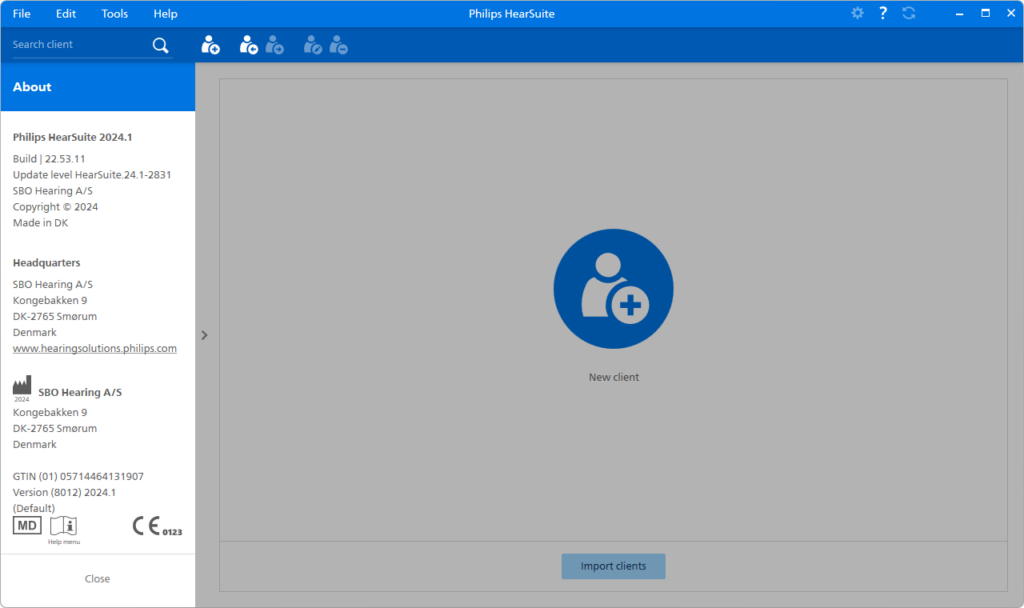Click the duplicate client toolbar icon
The image size is (1024, 608).
(x=275, y=44)
